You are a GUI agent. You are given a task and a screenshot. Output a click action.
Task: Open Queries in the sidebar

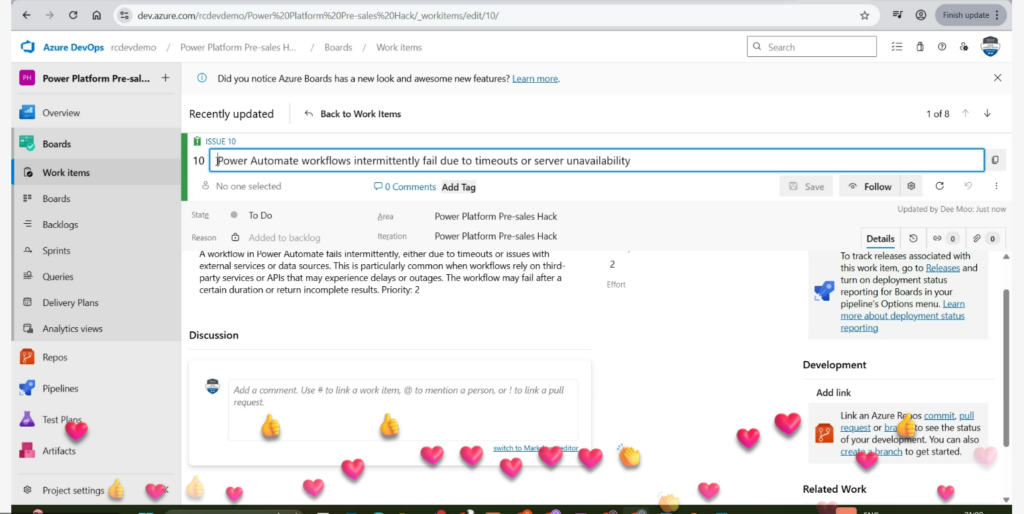57,277
